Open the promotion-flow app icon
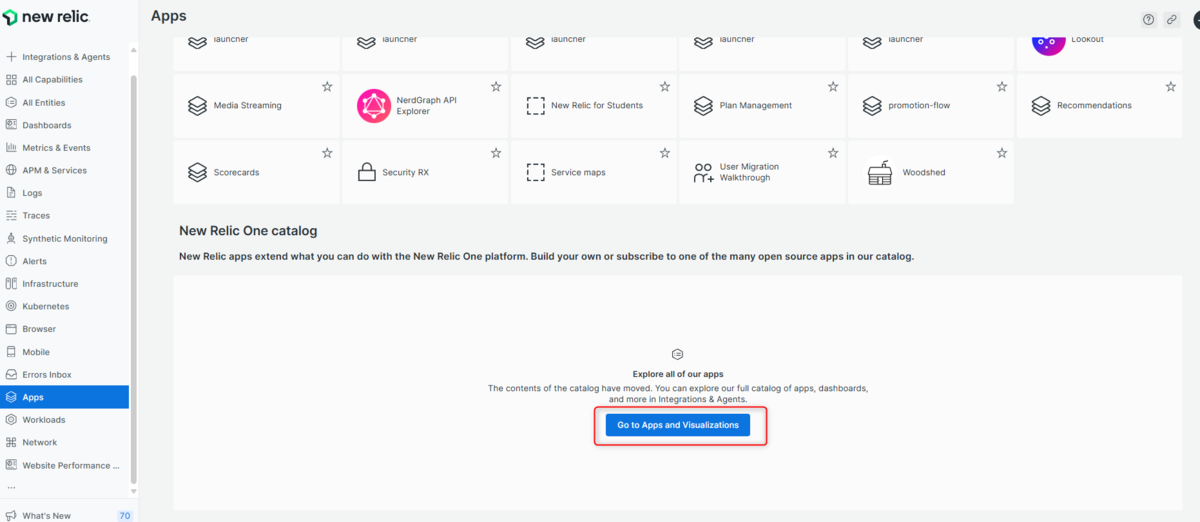Screen dimensions: 1200x522 872,105
